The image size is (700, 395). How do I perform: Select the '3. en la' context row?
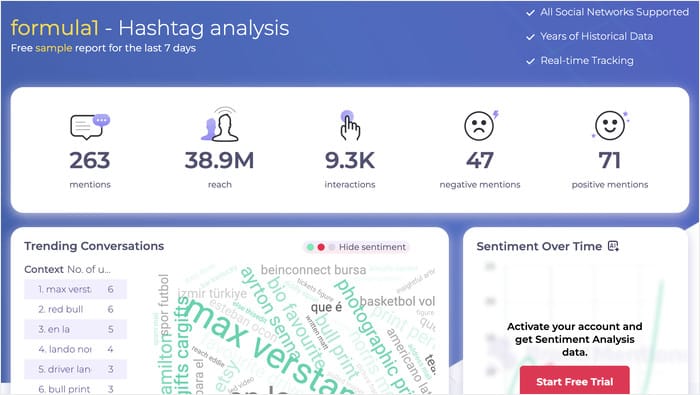75,329
